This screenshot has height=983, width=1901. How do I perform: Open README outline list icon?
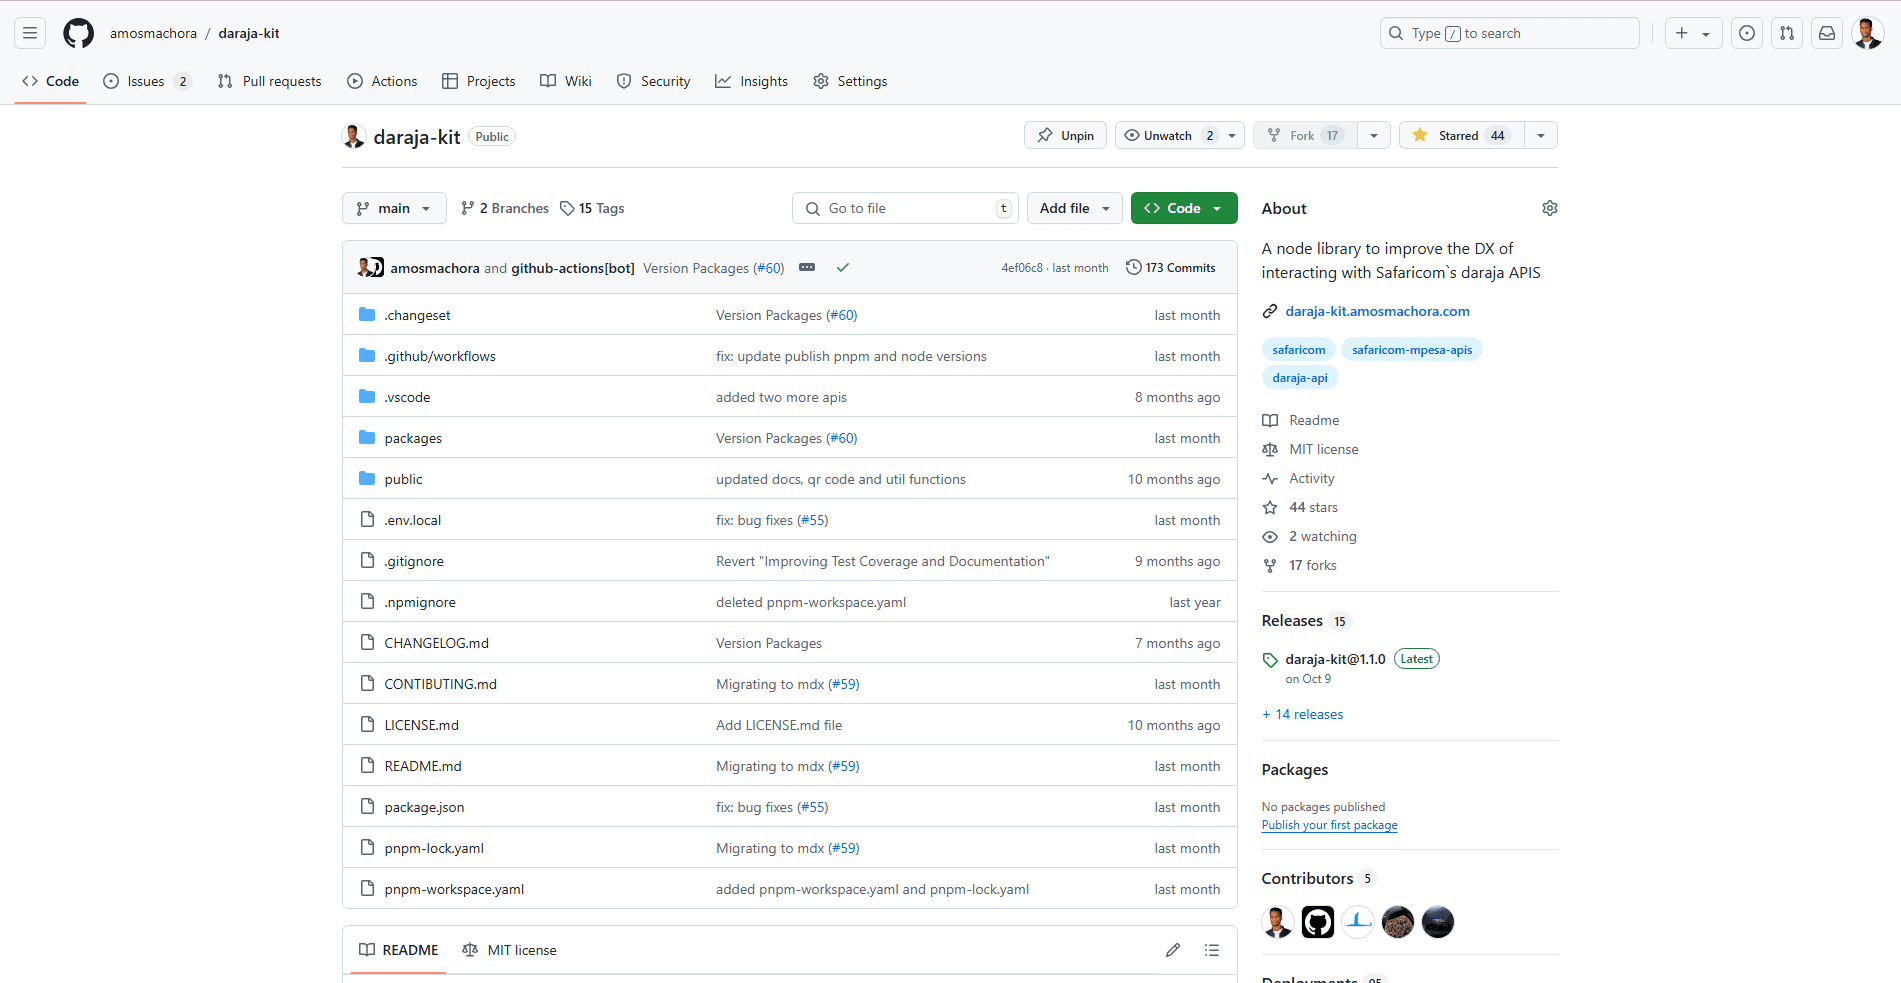click(1212, 950)
